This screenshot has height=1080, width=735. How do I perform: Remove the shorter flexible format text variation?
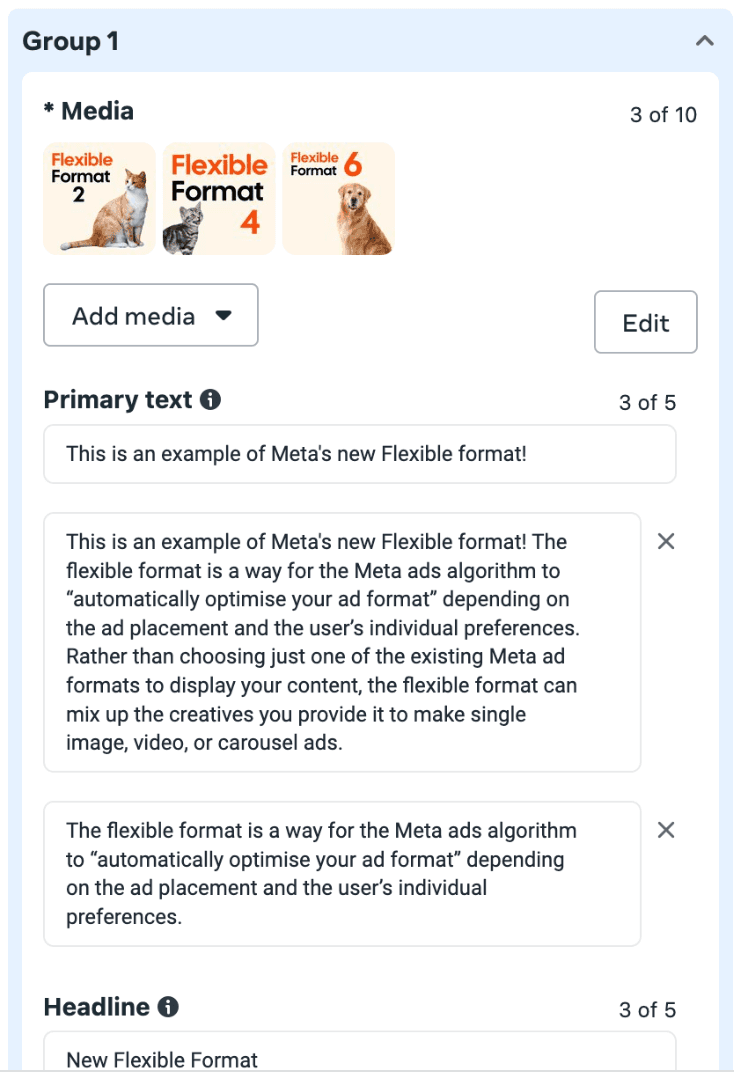click(666, 830)
